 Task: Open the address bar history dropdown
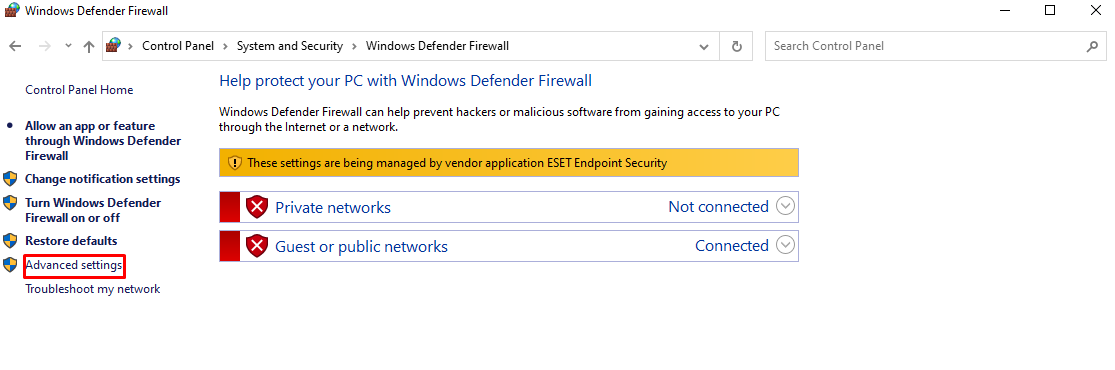coord(704,47)
